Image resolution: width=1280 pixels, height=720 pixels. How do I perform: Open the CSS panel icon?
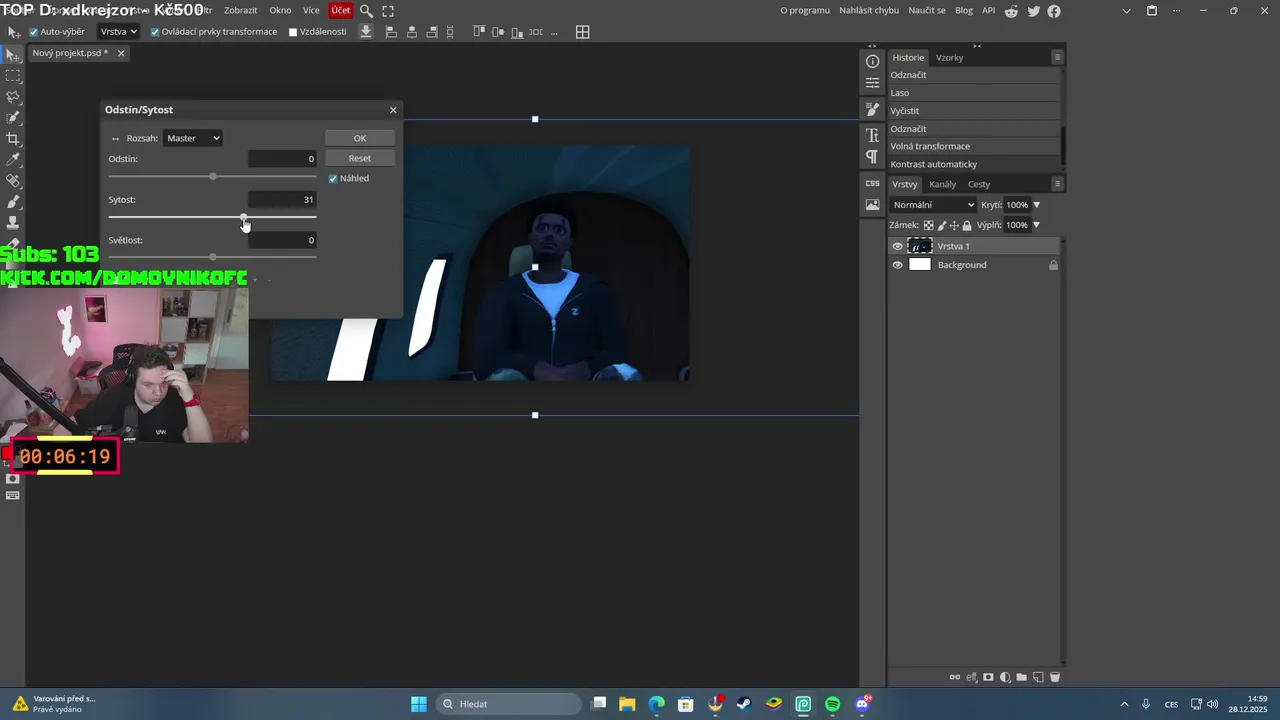(x=873, y=183)
